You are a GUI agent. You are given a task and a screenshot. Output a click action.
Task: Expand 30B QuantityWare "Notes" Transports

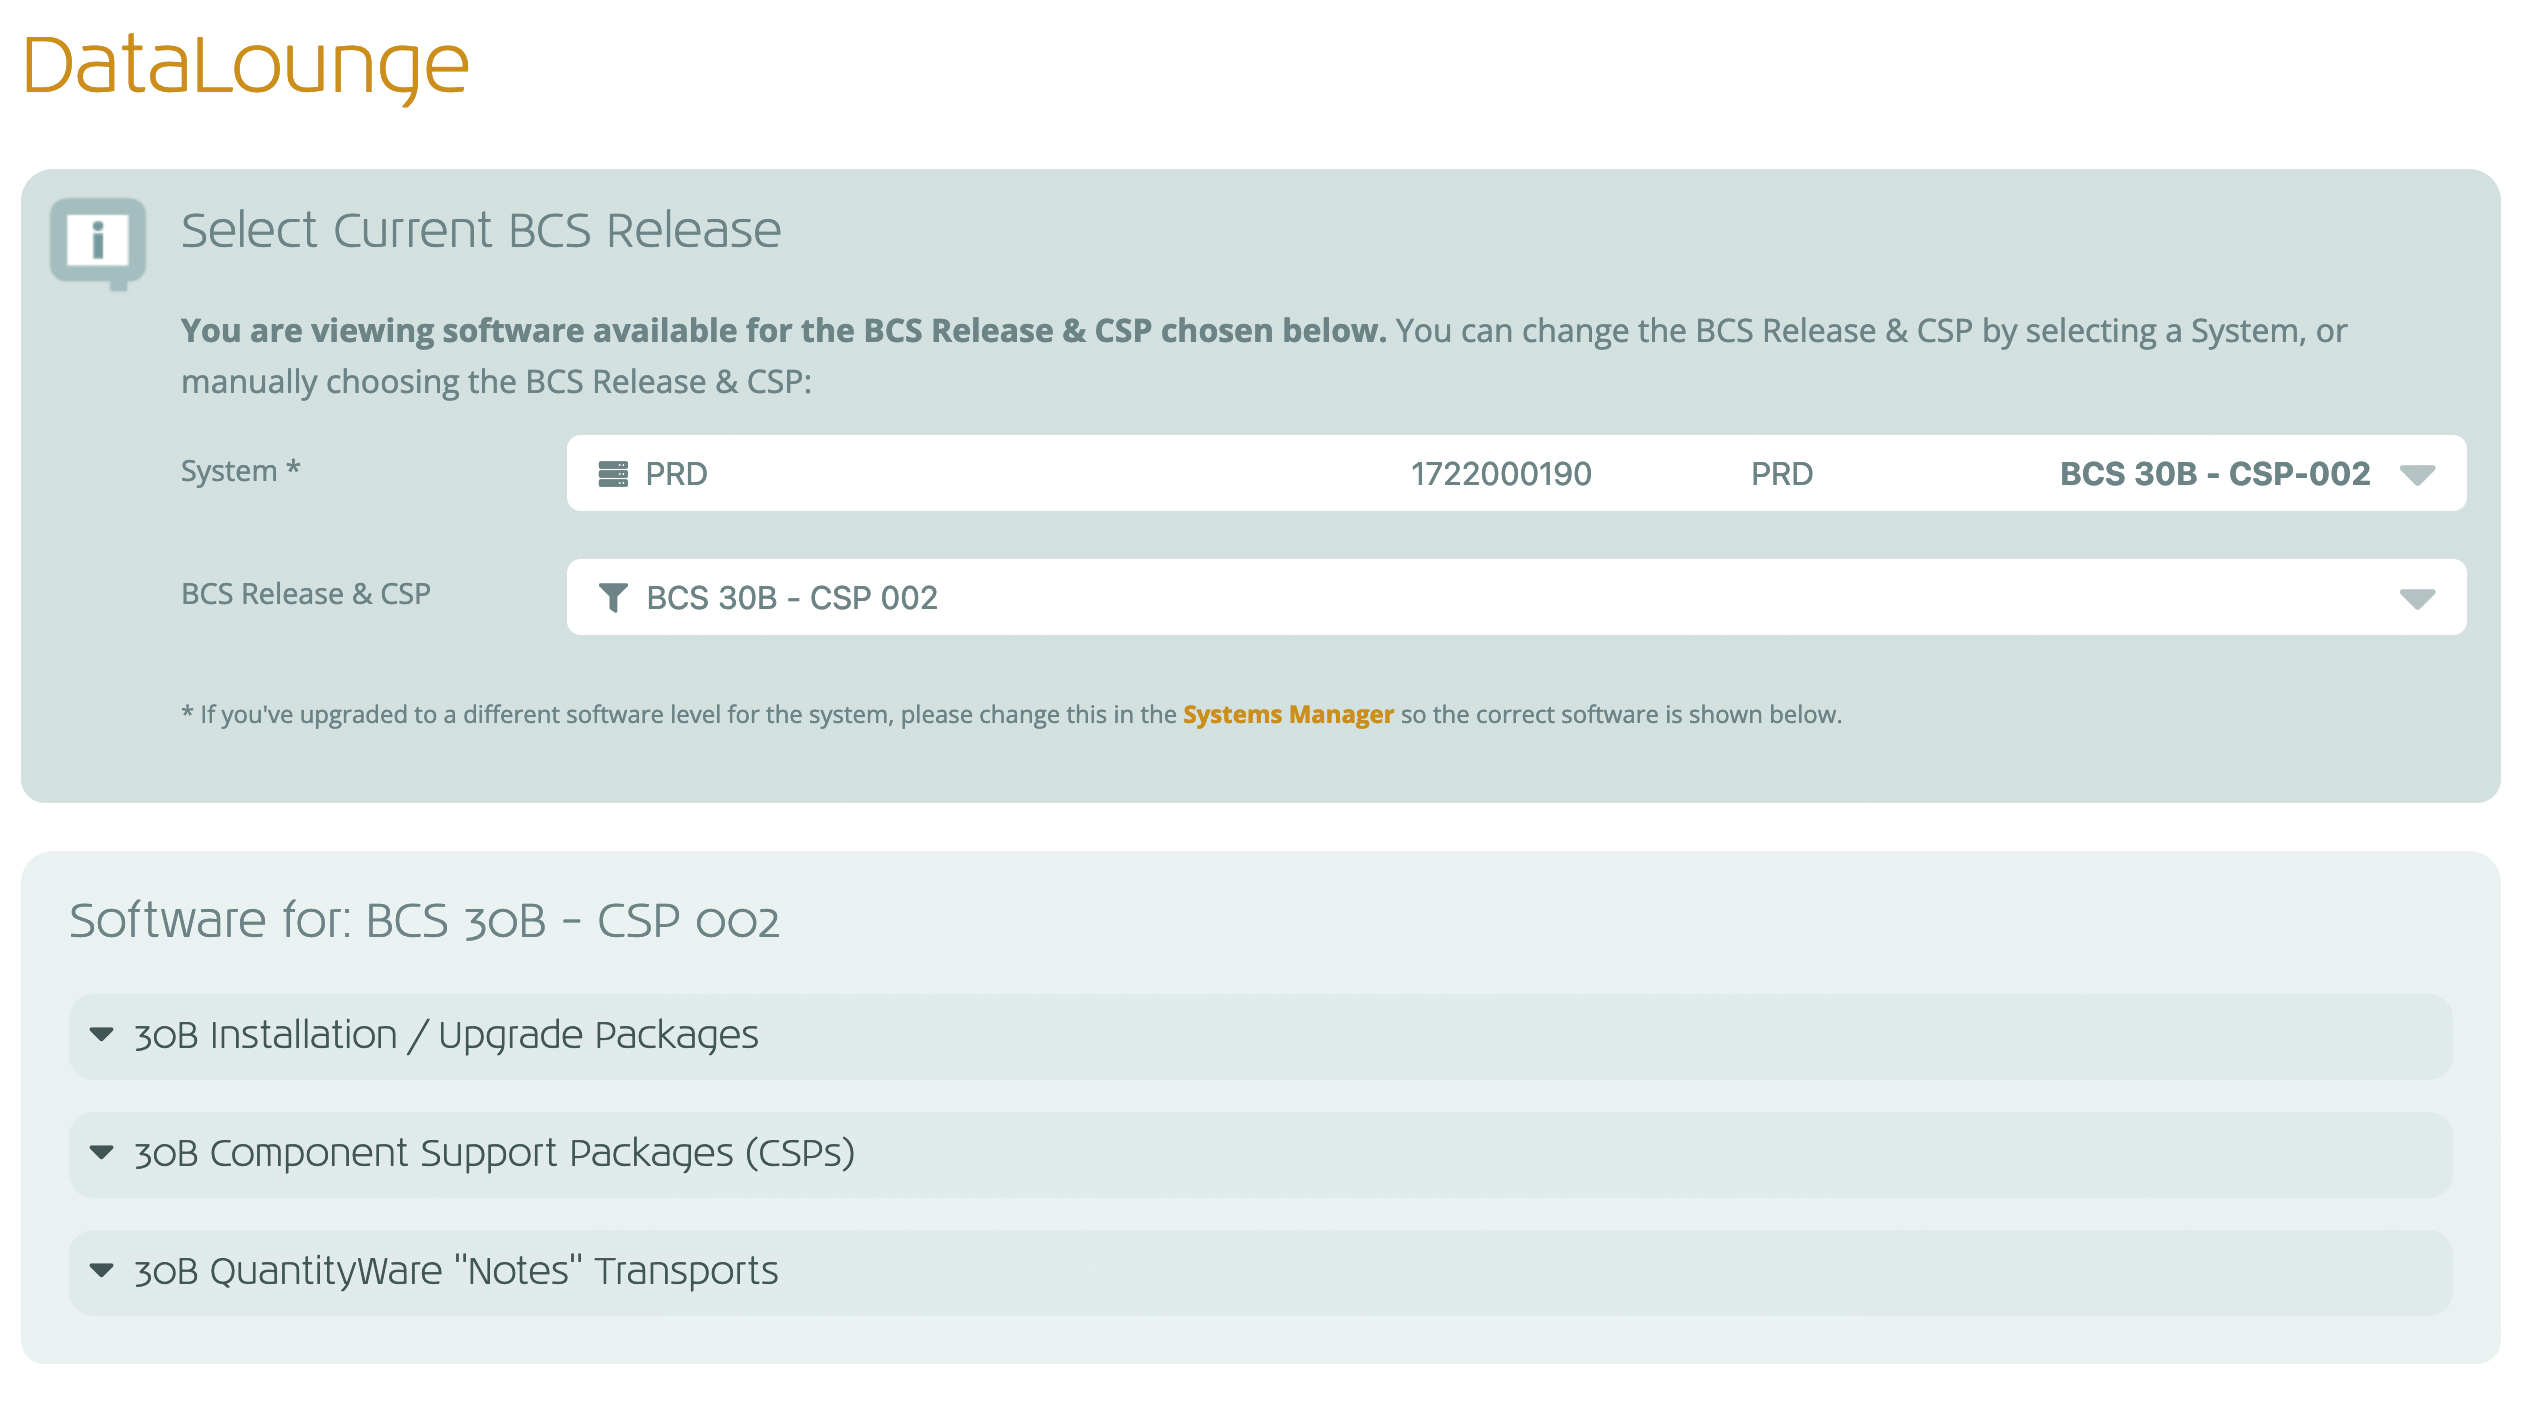pyautogui.click(x=1260, y=1272)
